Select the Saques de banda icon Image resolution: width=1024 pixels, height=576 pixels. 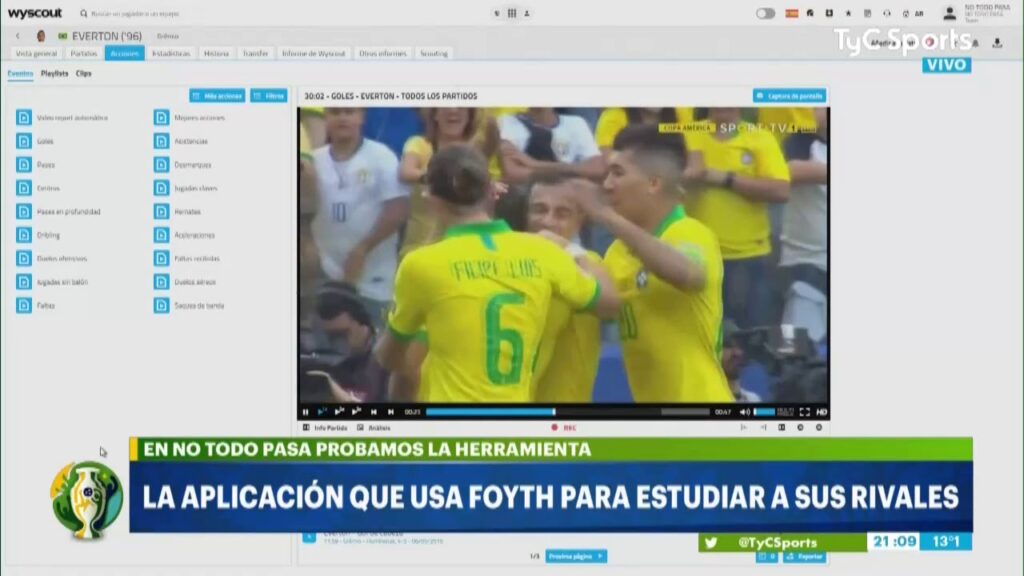click(x=161, y=306)
